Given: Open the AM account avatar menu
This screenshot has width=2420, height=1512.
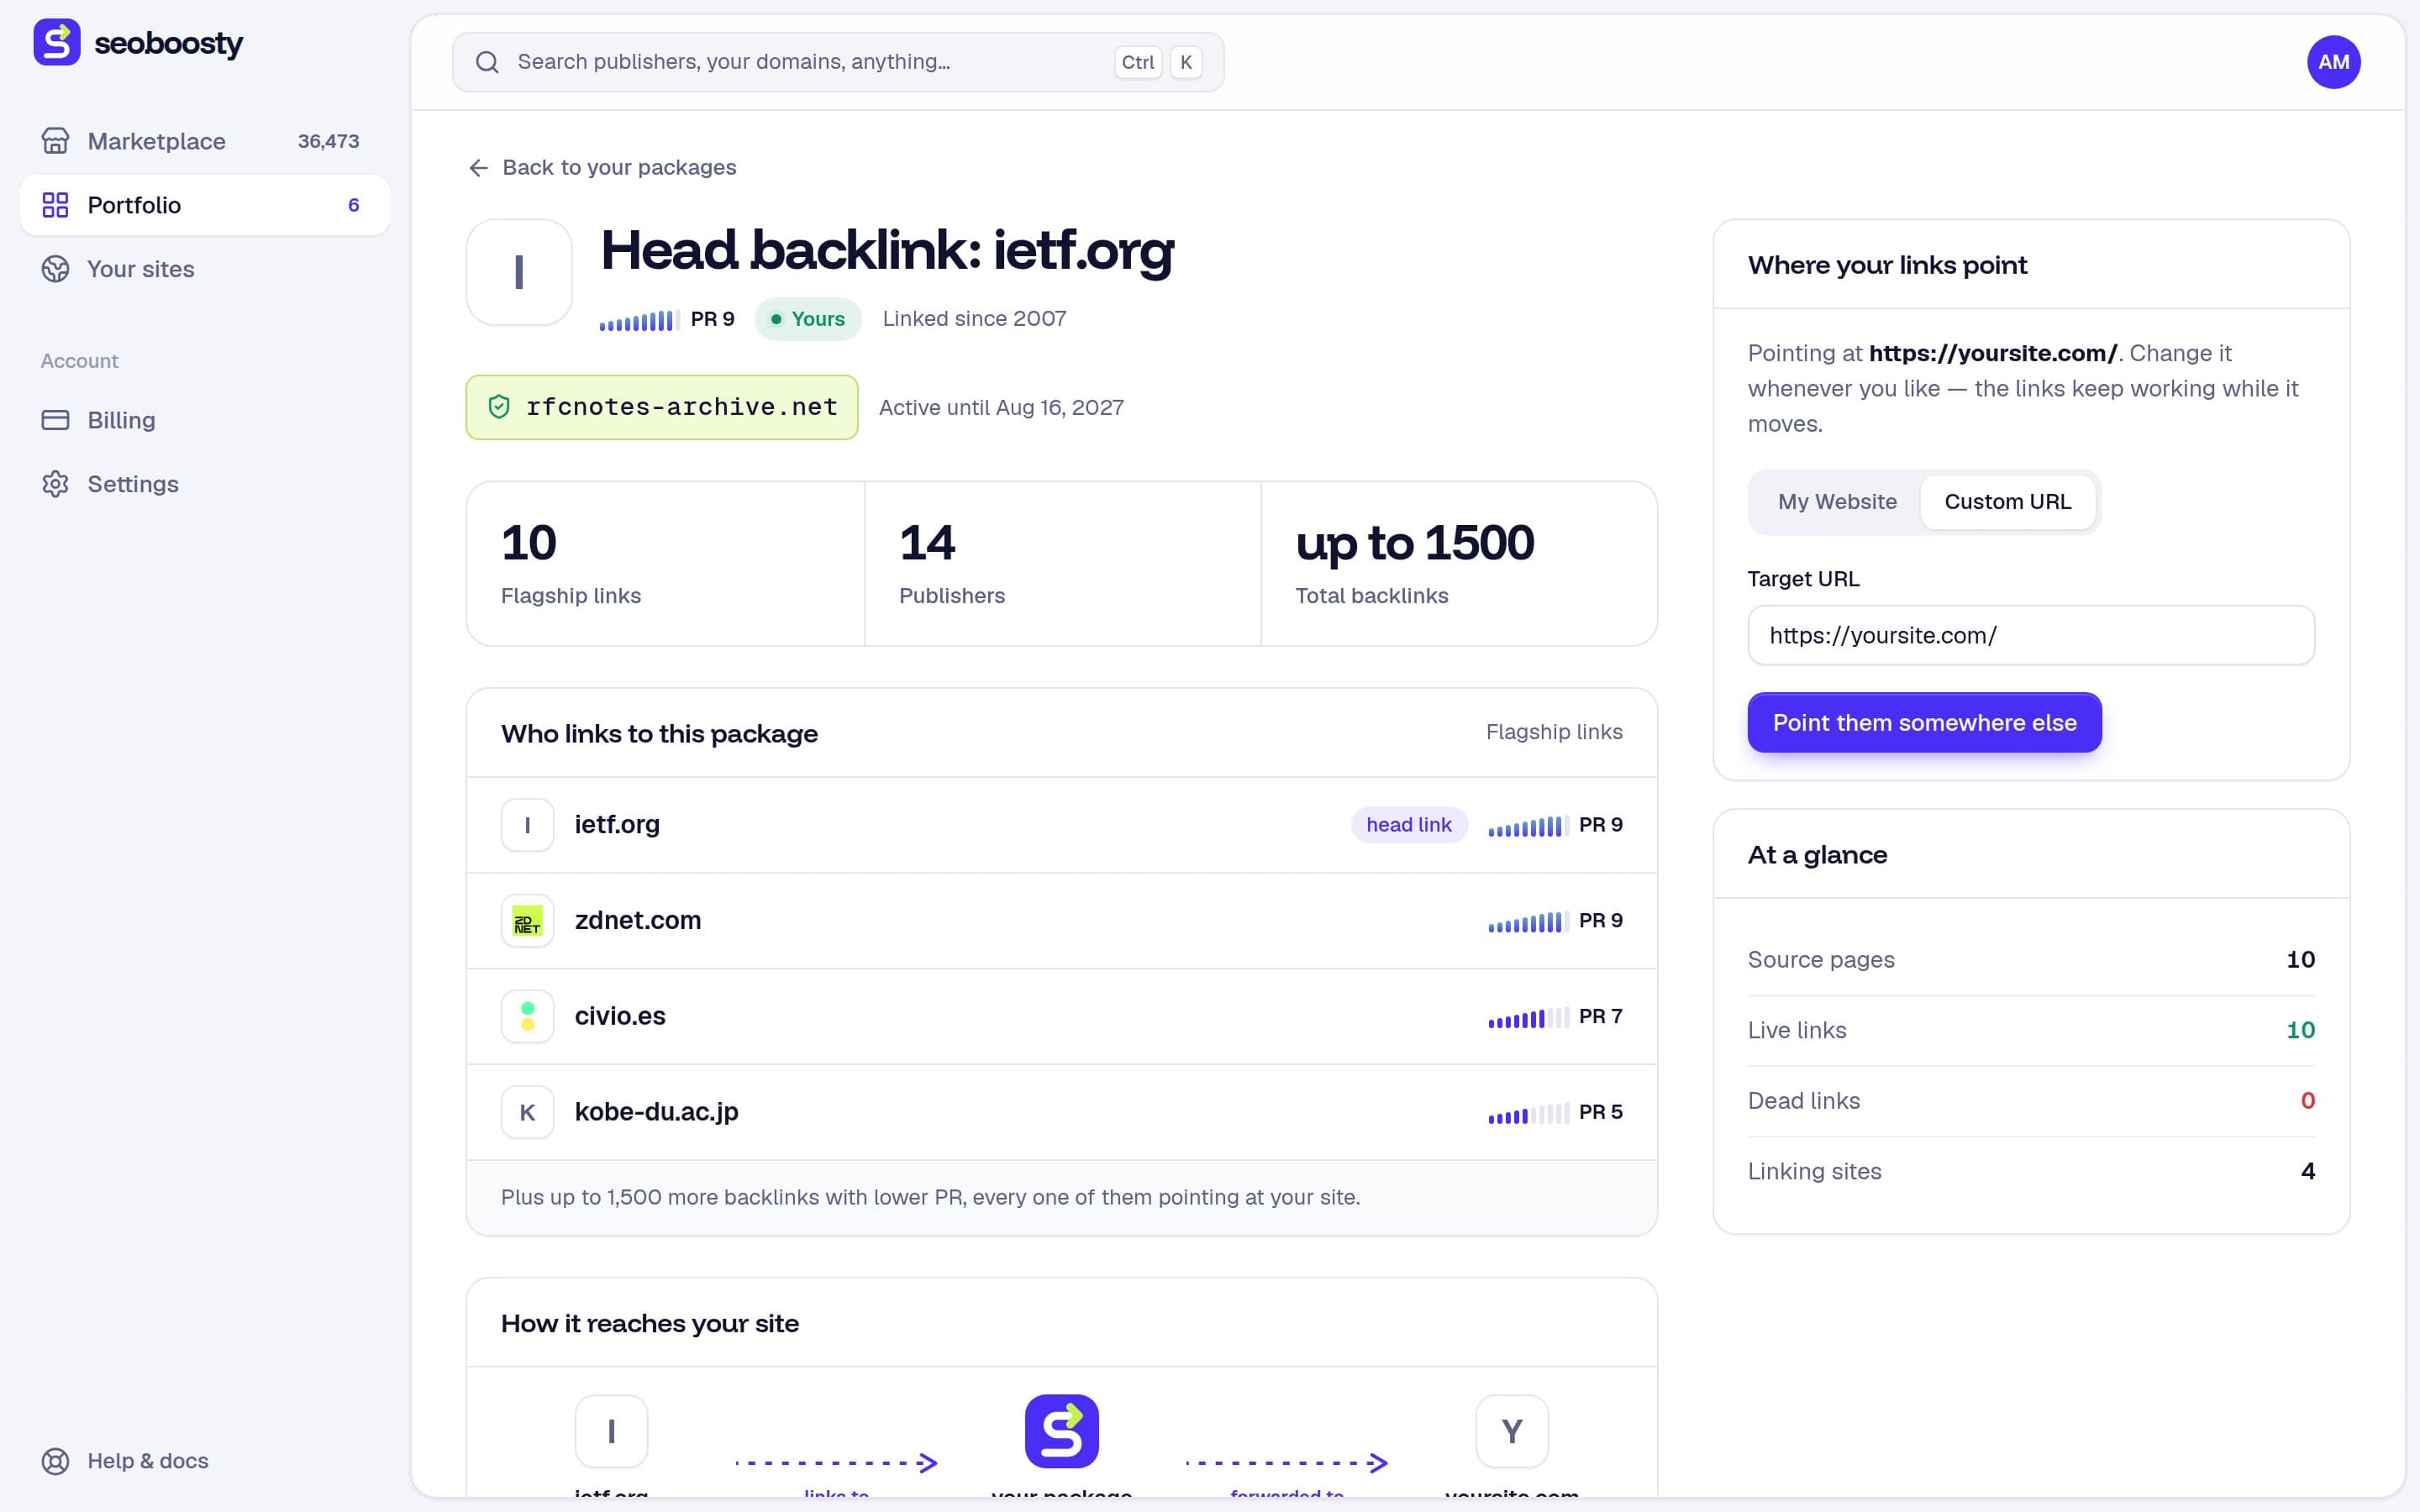Looking at the screenshot, I should [2333, 62].
